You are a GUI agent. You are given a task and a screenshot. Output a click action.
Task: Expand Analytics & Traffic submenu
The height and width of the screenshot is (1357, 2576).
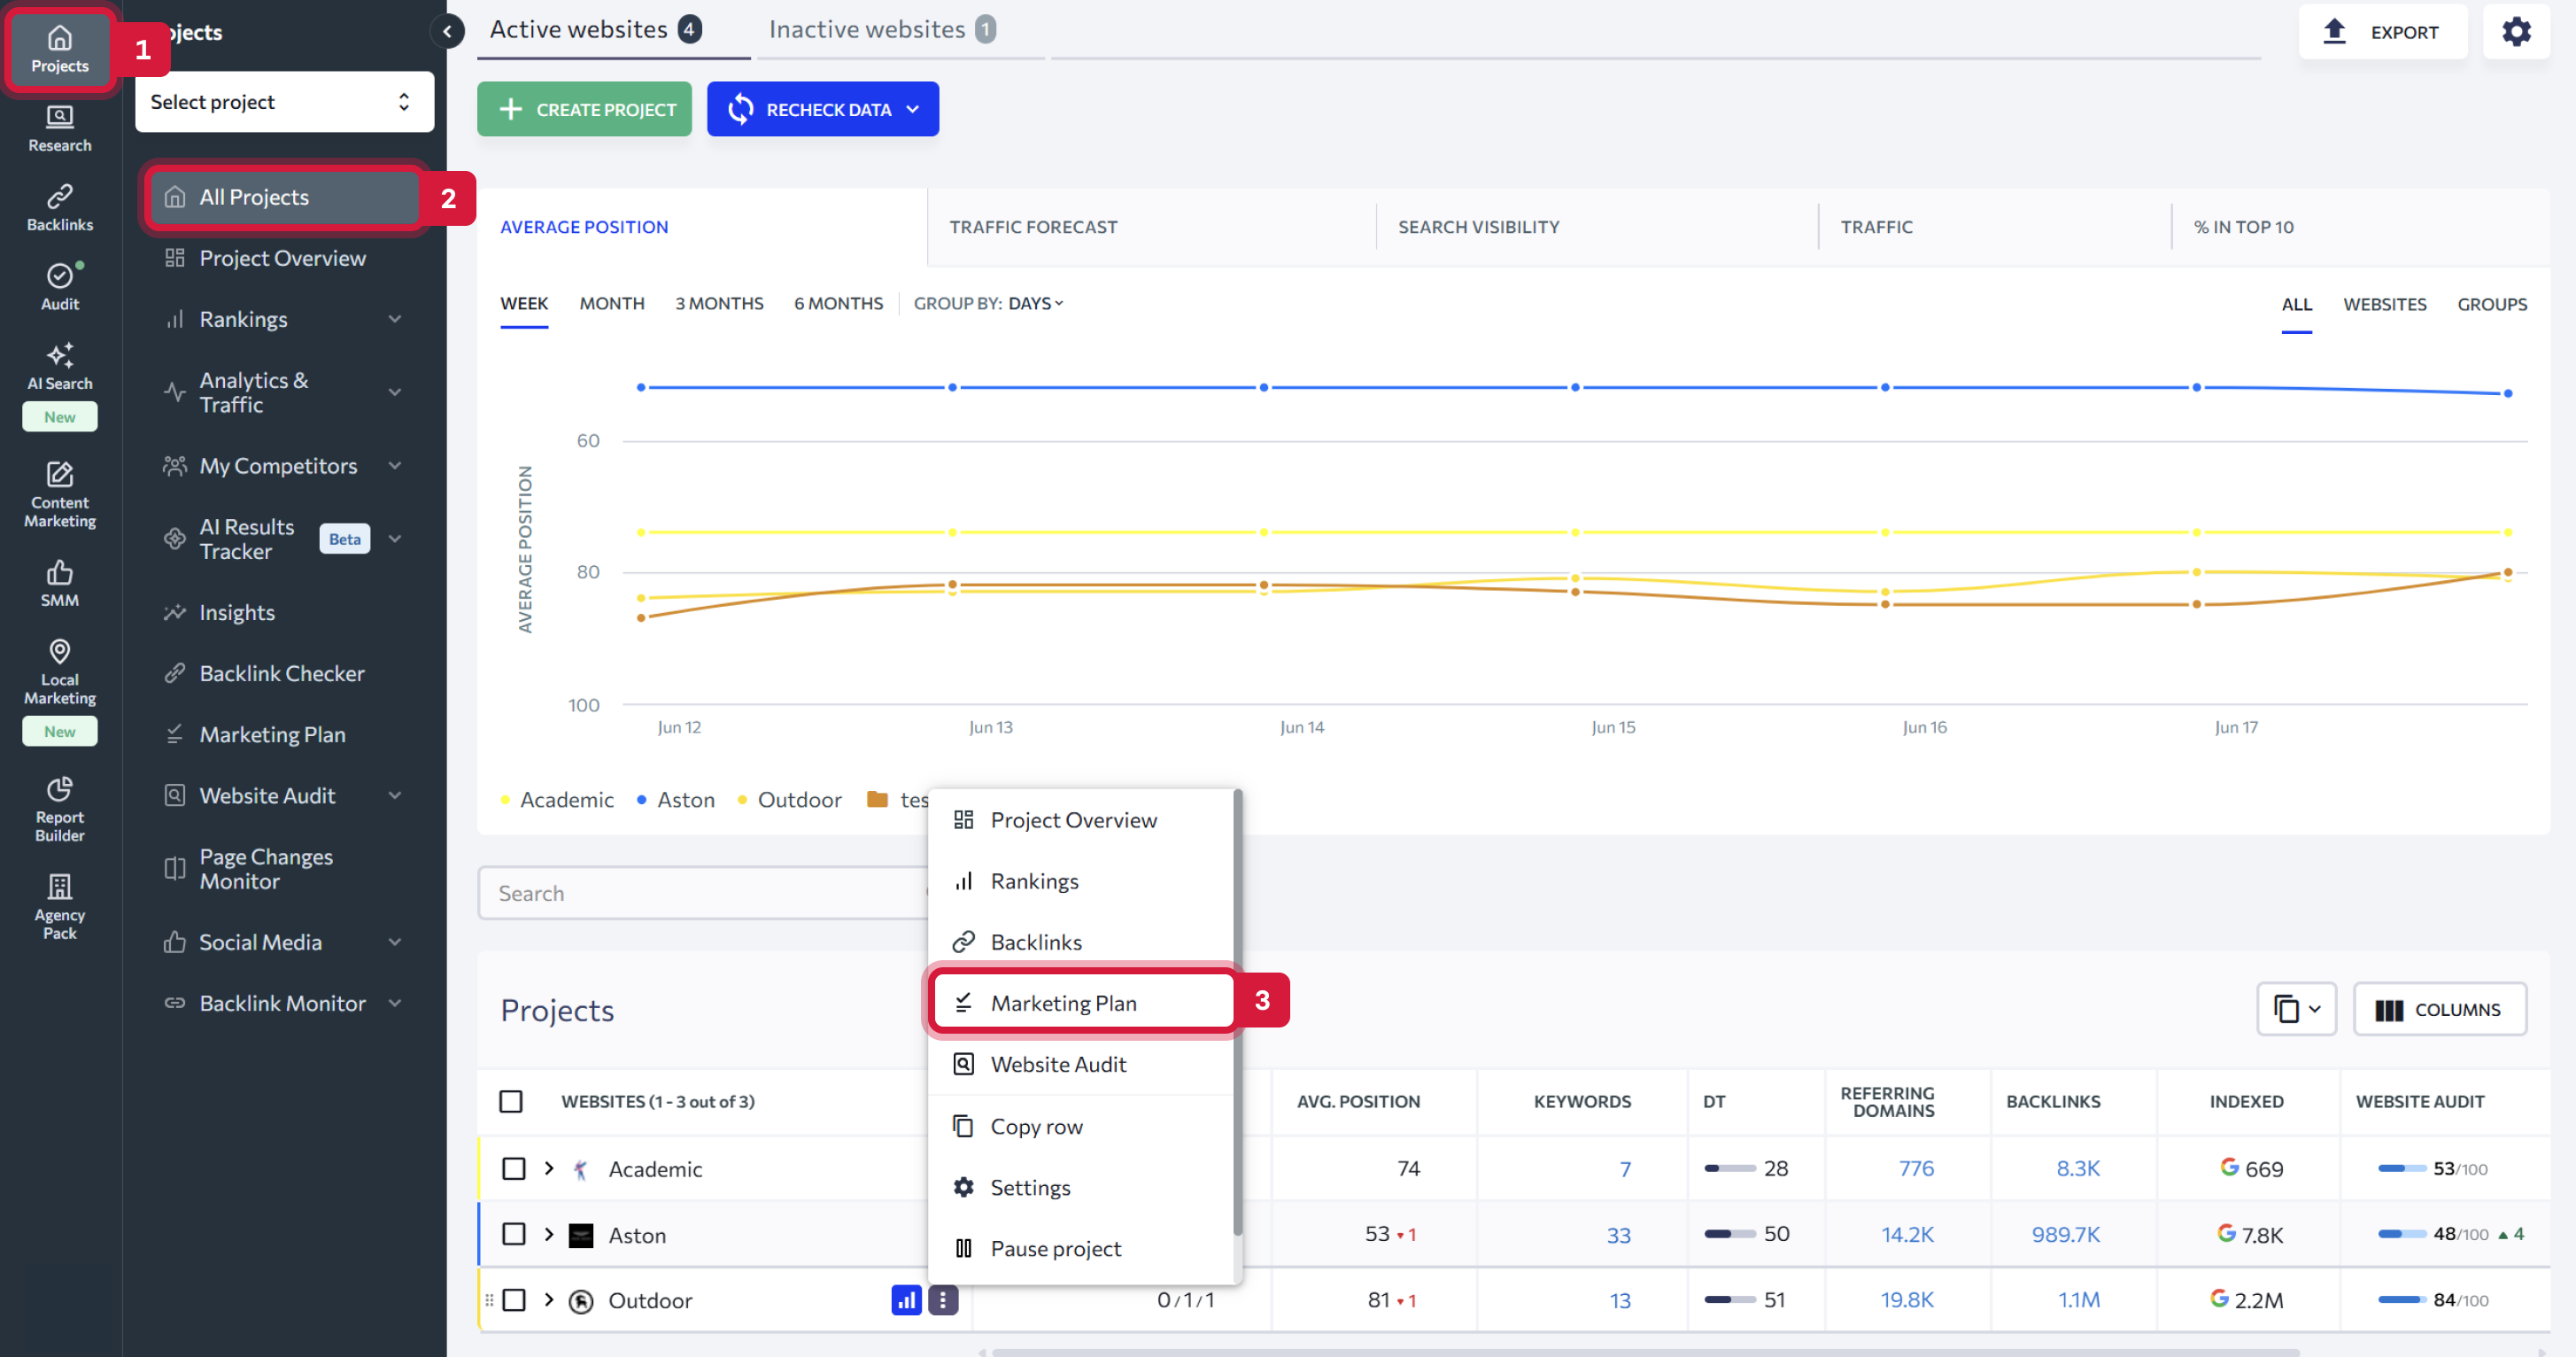click(395, 392)
